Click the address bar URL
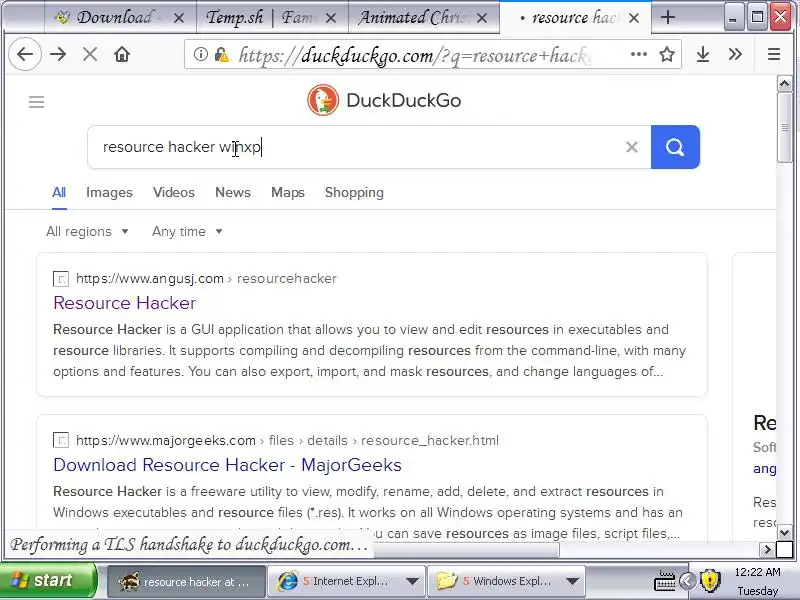 (414, 55)
